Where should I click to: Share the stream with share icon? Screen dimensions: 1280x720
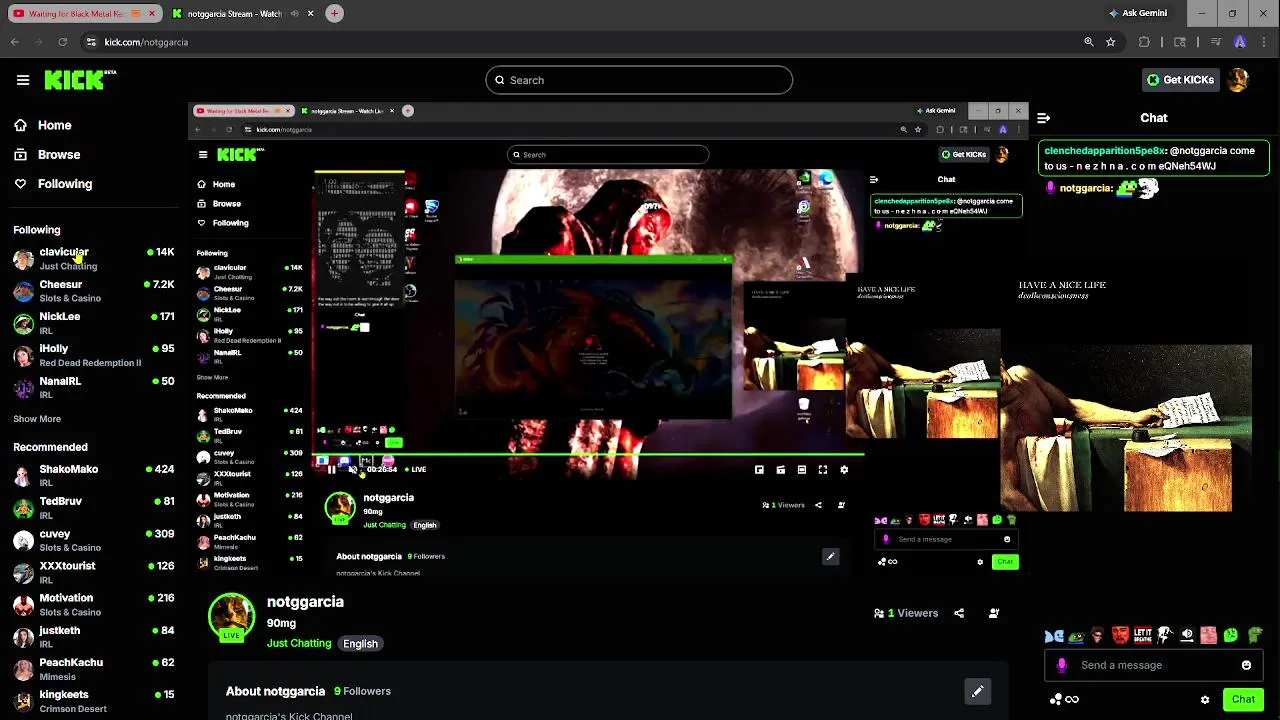coord(959,613)
